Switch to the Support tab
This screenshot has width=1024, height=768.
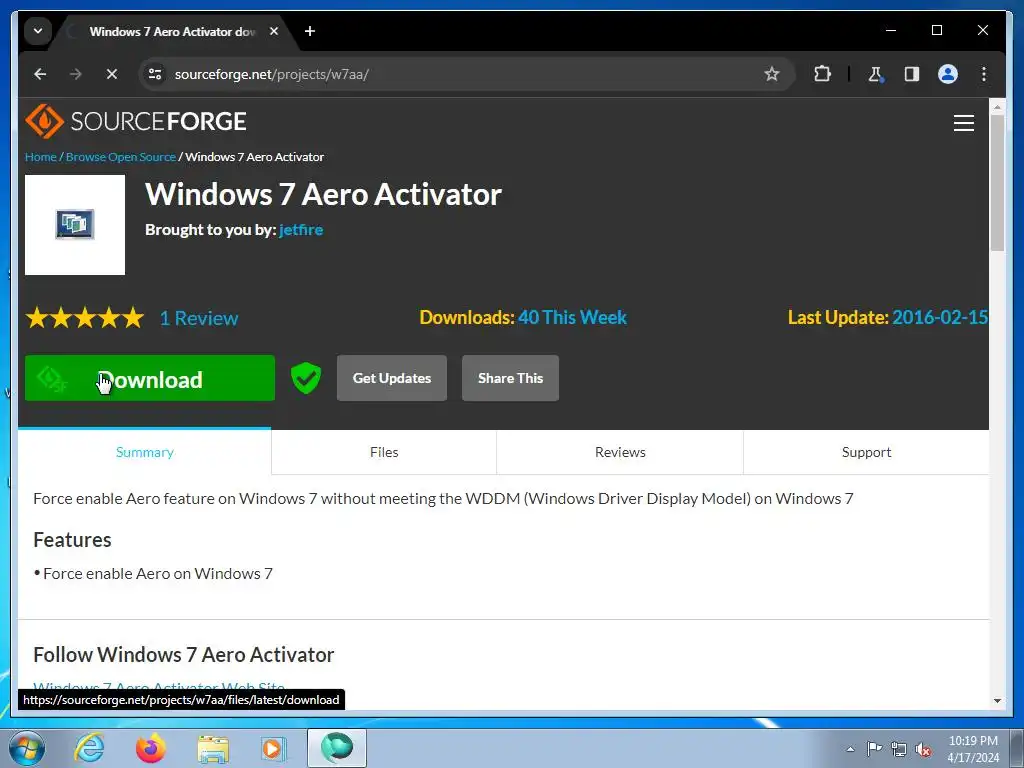pyautogui.click(x=866, y=452)
